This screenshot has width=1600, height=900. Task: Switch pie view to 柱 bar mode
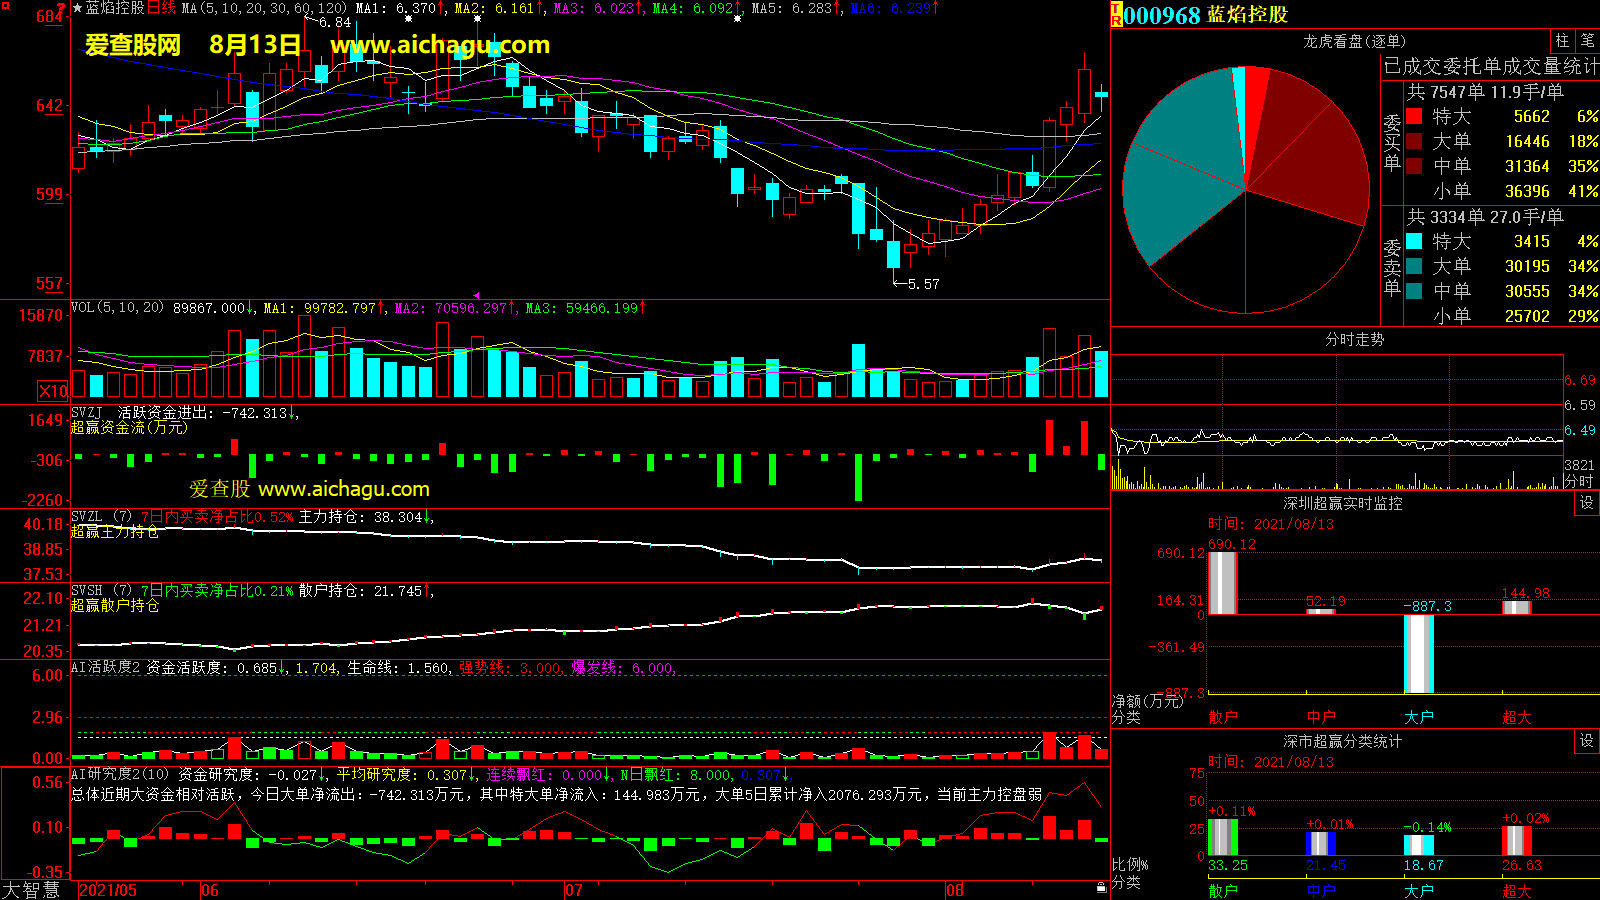point(1562,41)
